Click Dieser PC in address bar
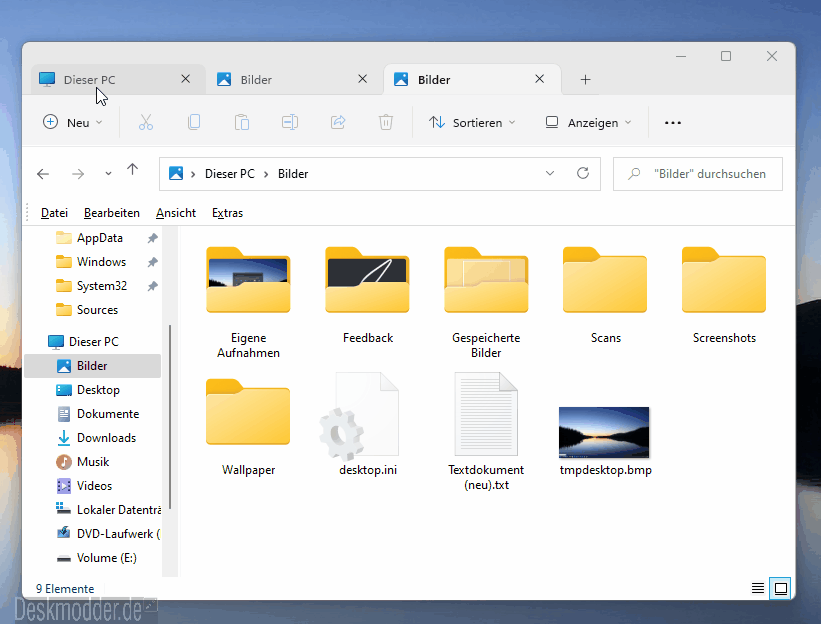The width and height of the screenshot is (821, 624). [x=229, y=174]
